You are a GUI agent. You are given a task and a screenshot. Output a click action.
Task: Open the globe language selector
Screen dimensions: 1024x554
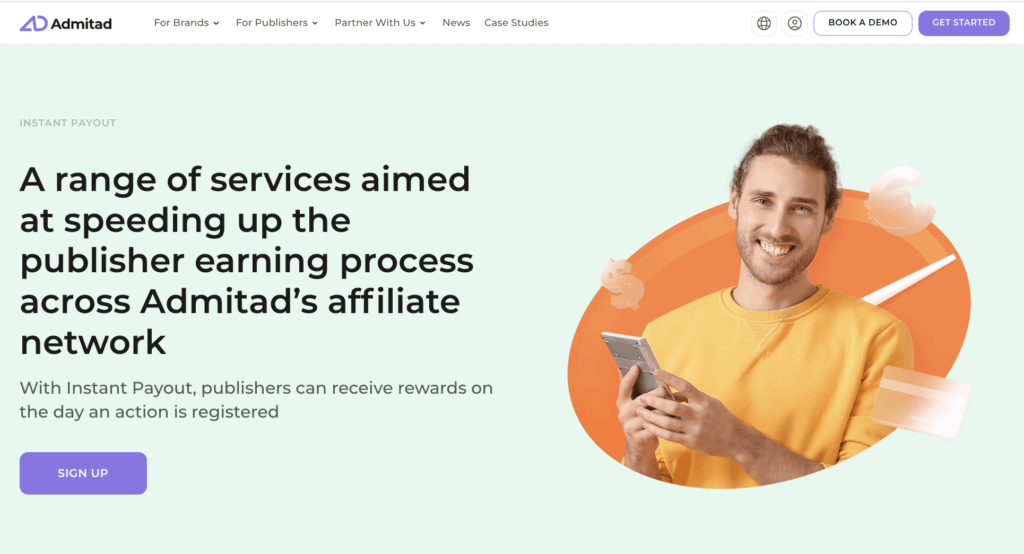[x=763, y=24]
